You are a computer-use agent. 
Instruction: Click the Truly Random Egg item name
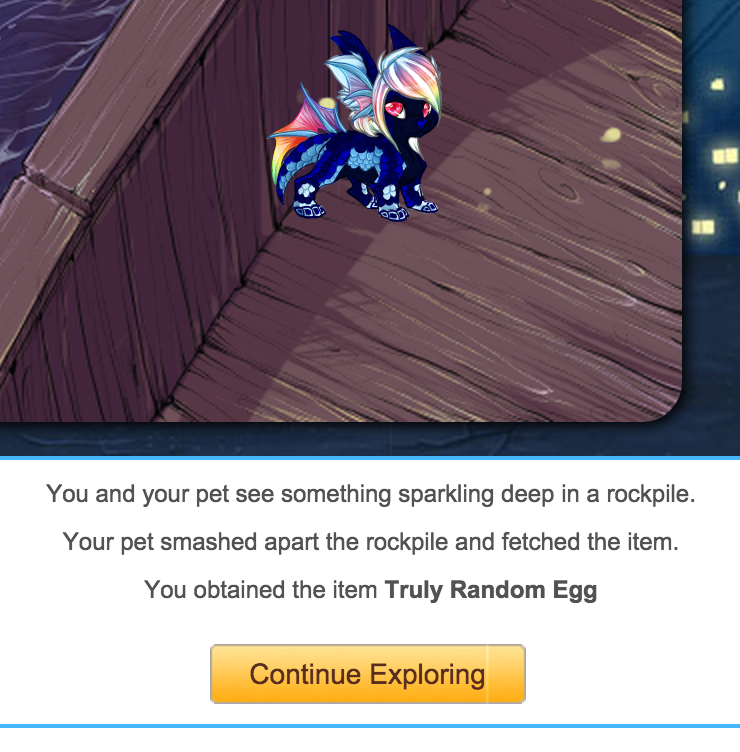coord(491,590)
